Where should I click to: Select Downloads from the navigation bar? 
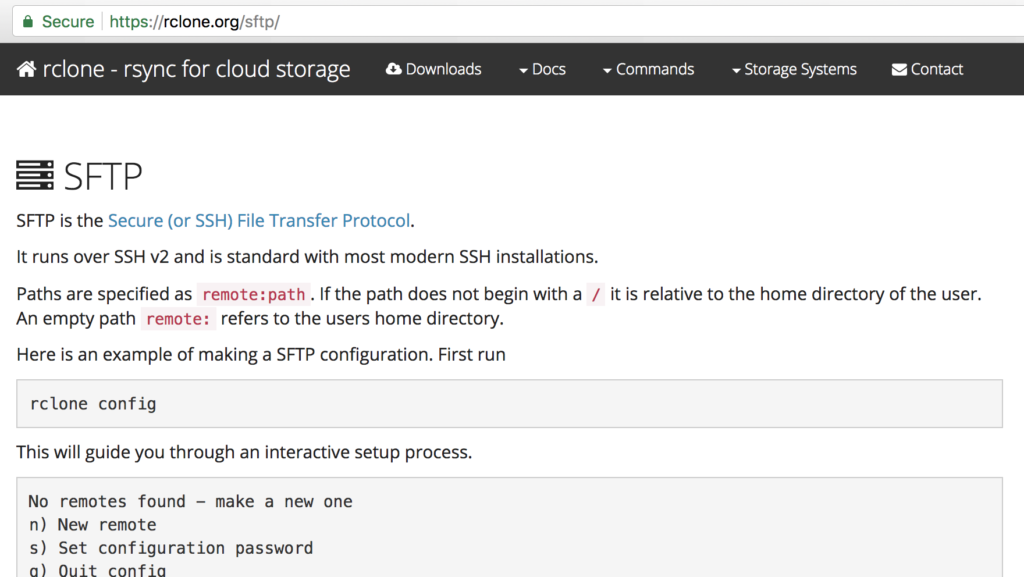click(x=442, y=69)
